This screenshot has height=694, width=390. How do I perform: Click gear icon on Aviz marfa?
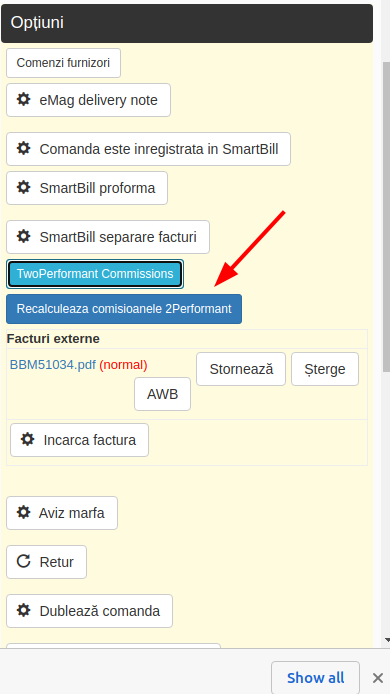click(23, 513)
